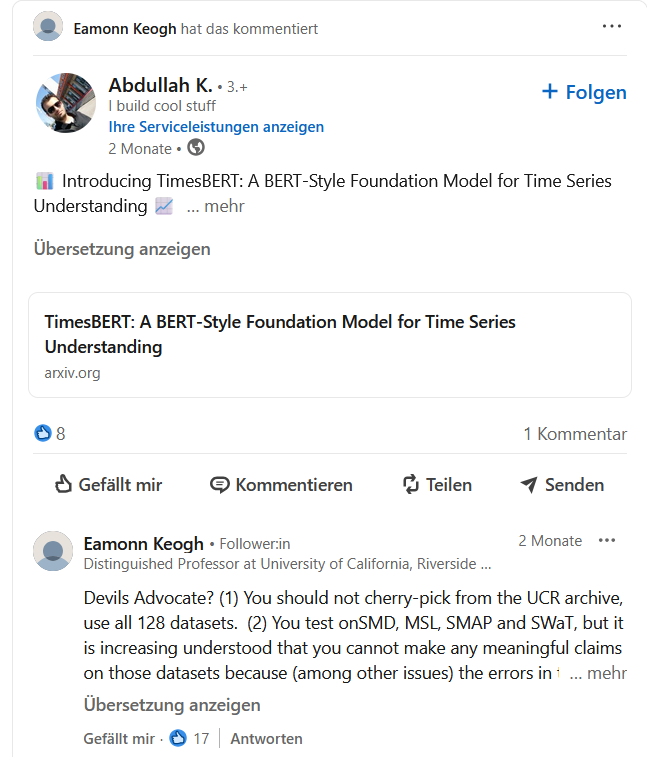Screen dimensions: 647x757
Task: Open the post's three-dot options menu
Action: [x=612, y=27]
